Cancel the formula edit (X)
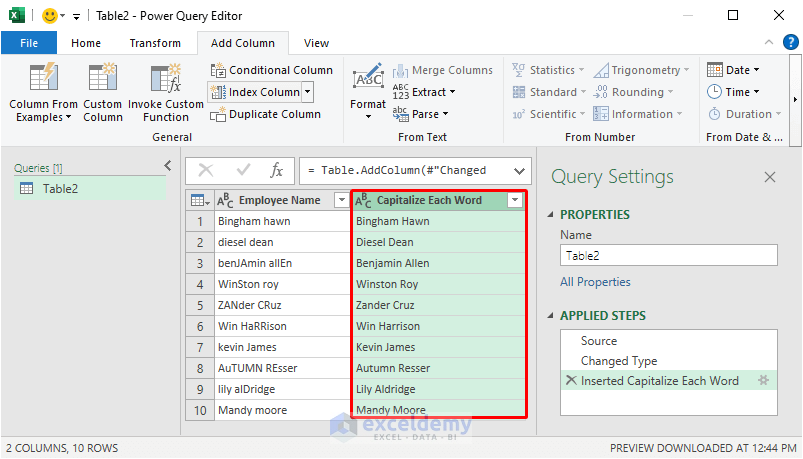This screenshot has width=803, height=459. 206,170
